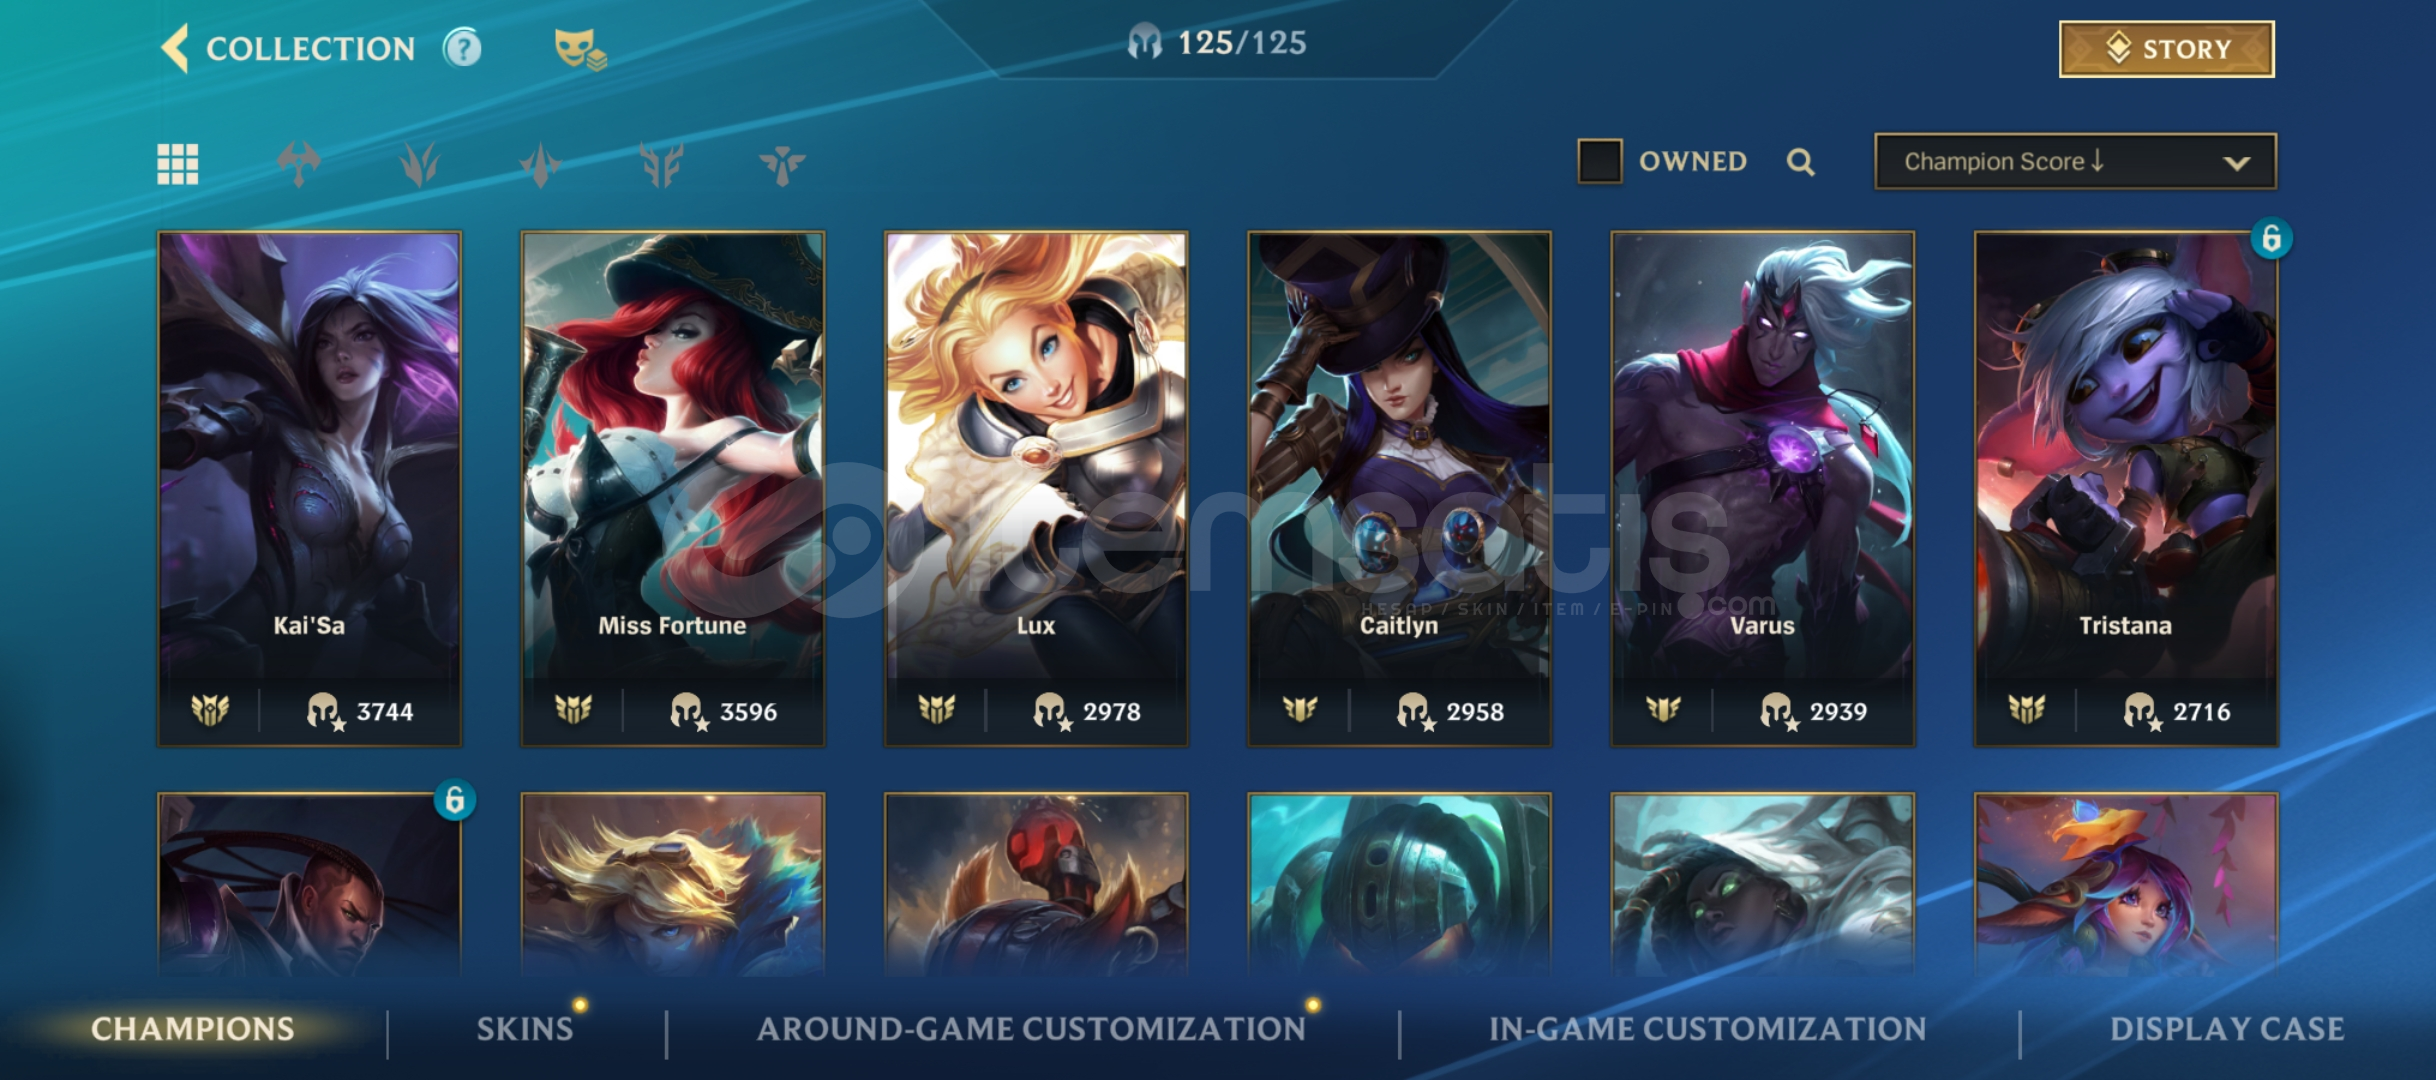This screenshot has height=1080, width=2436.
Task: Go back using the Collection arrow
Action: coord(175,48)
